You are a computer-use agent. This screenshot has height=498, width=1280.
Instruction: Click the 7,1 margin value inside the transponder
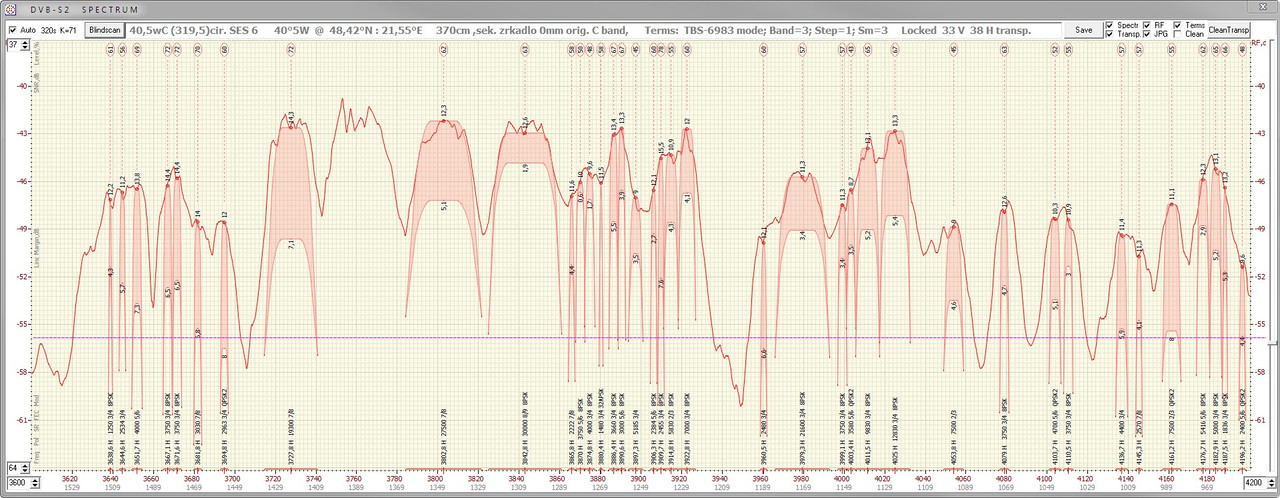[291, 243]
